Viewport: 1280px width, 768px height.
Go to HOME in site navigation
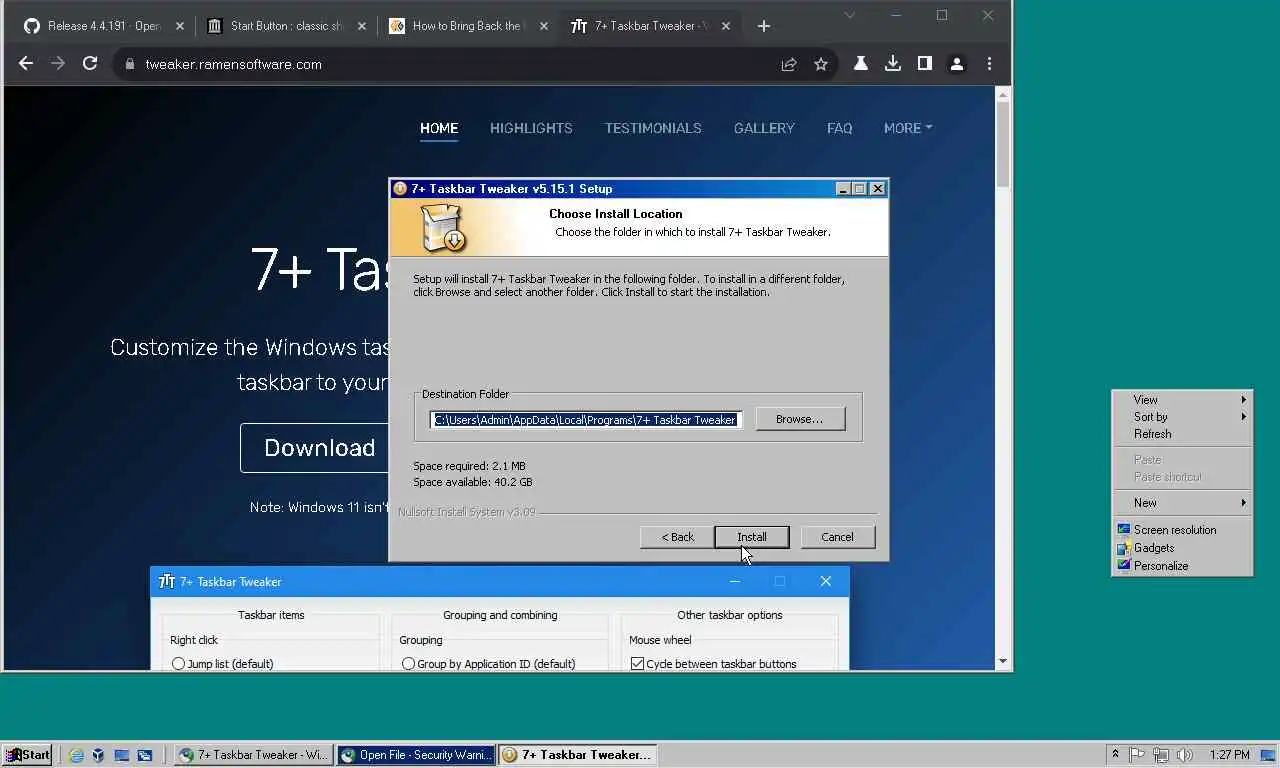(439, 128)
